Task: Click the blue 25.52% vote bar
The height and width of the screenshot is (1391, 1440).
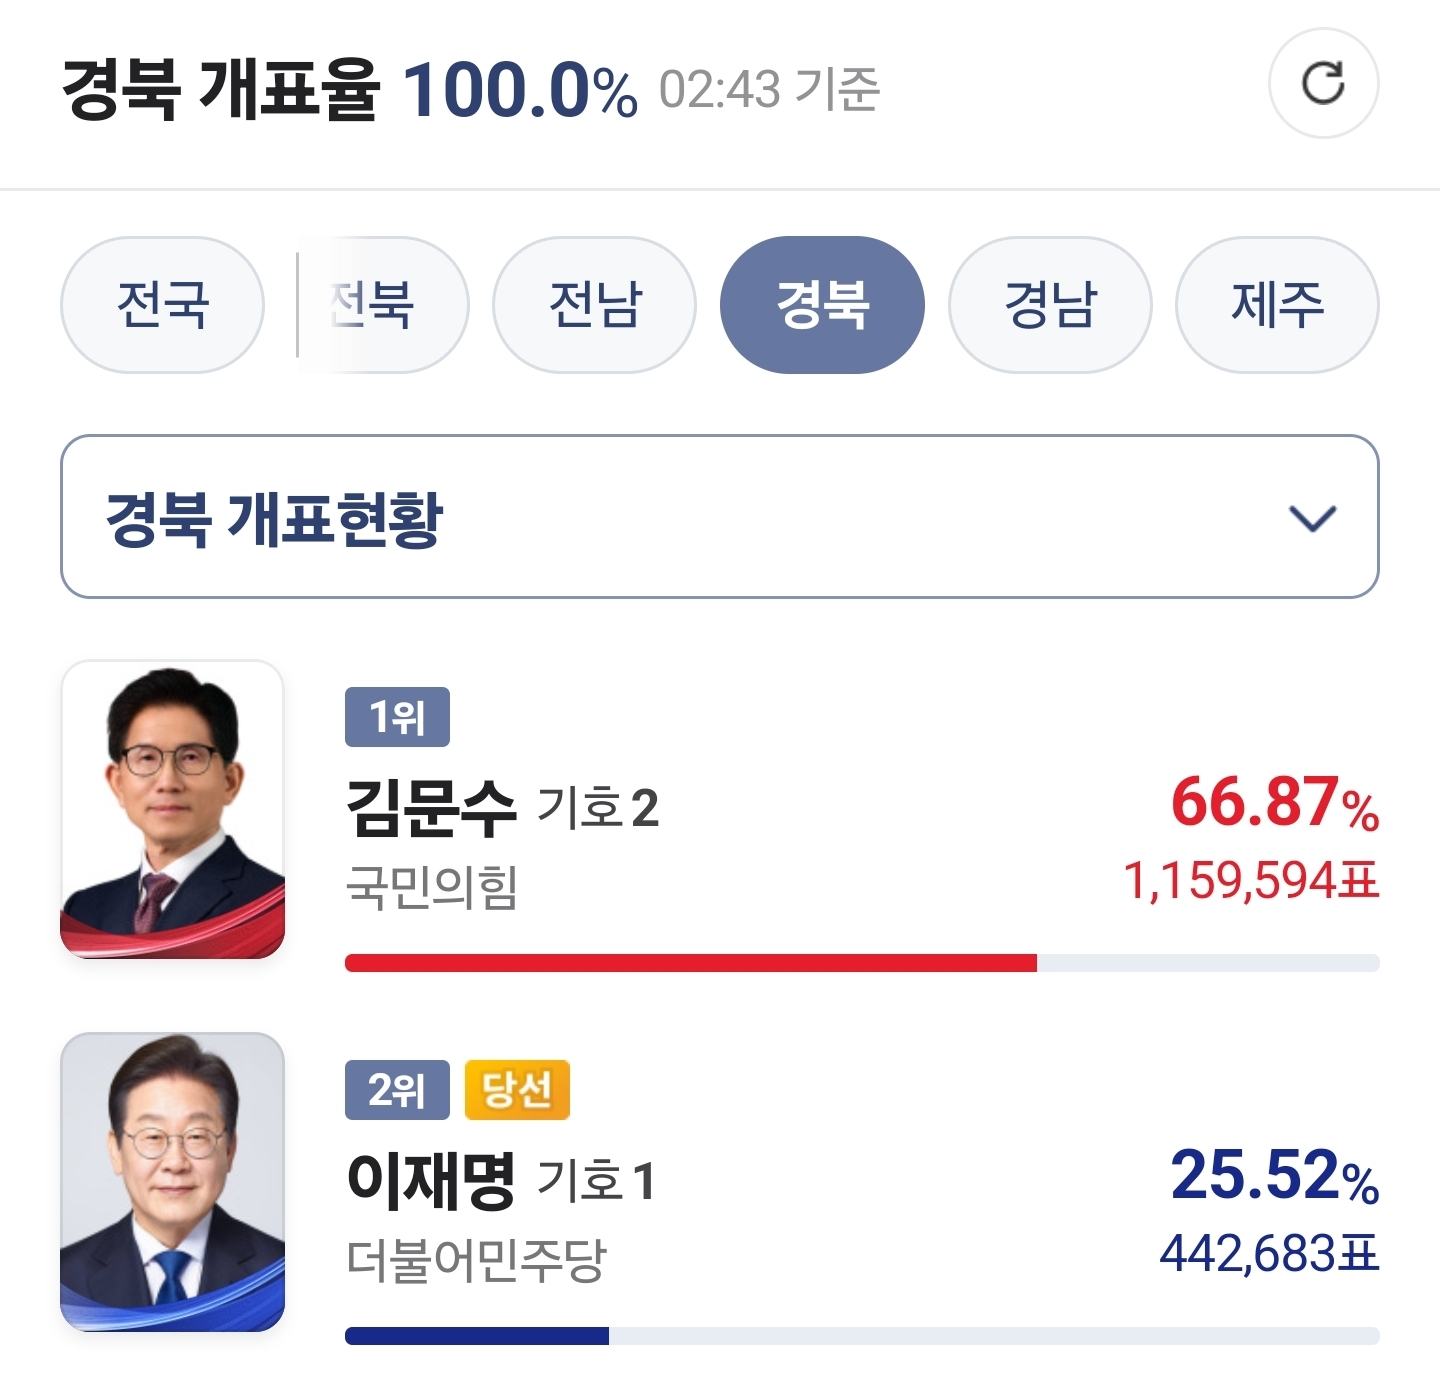Action: 477,1336
